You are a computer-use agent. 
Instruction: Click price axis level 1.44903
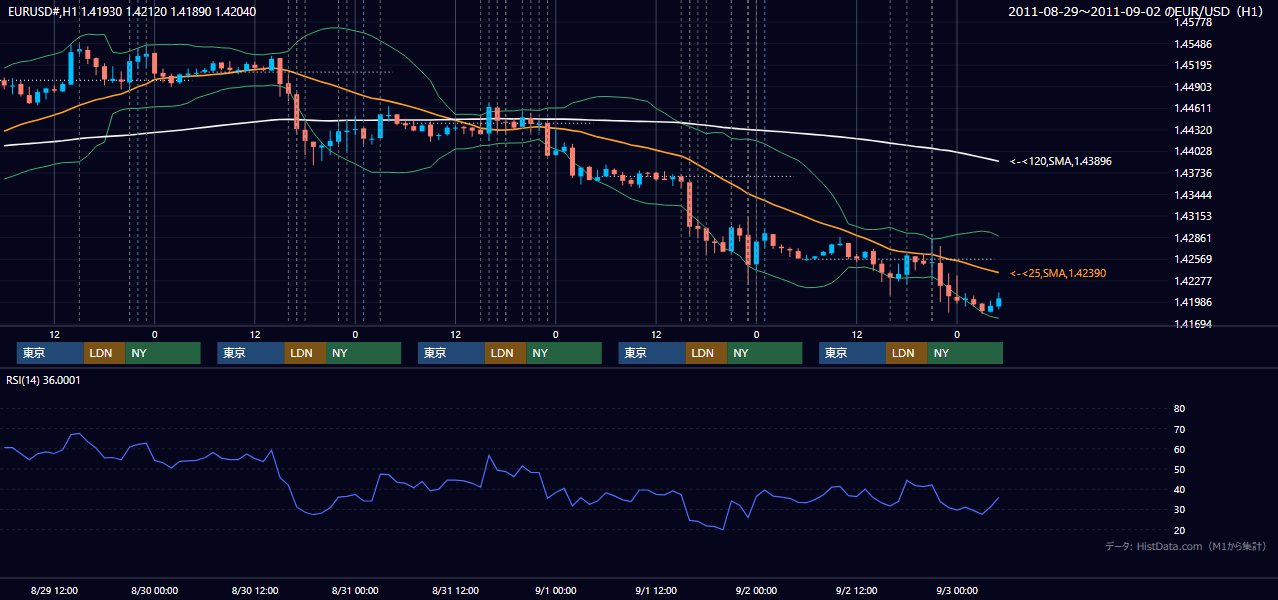pos(1192,88)
